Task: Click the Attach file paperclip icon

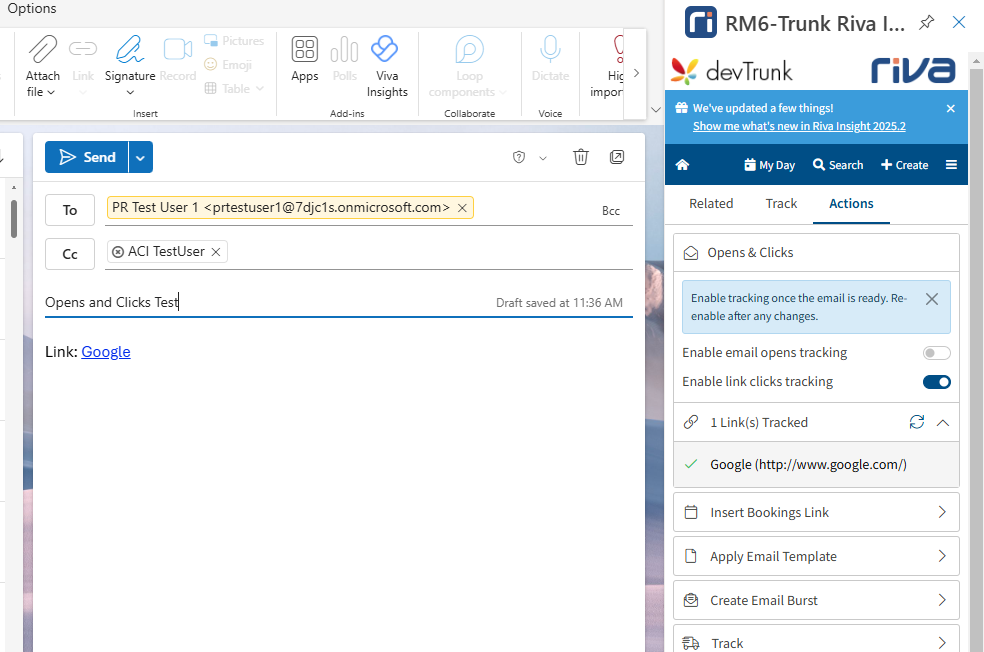Action: tap(42, 50)
